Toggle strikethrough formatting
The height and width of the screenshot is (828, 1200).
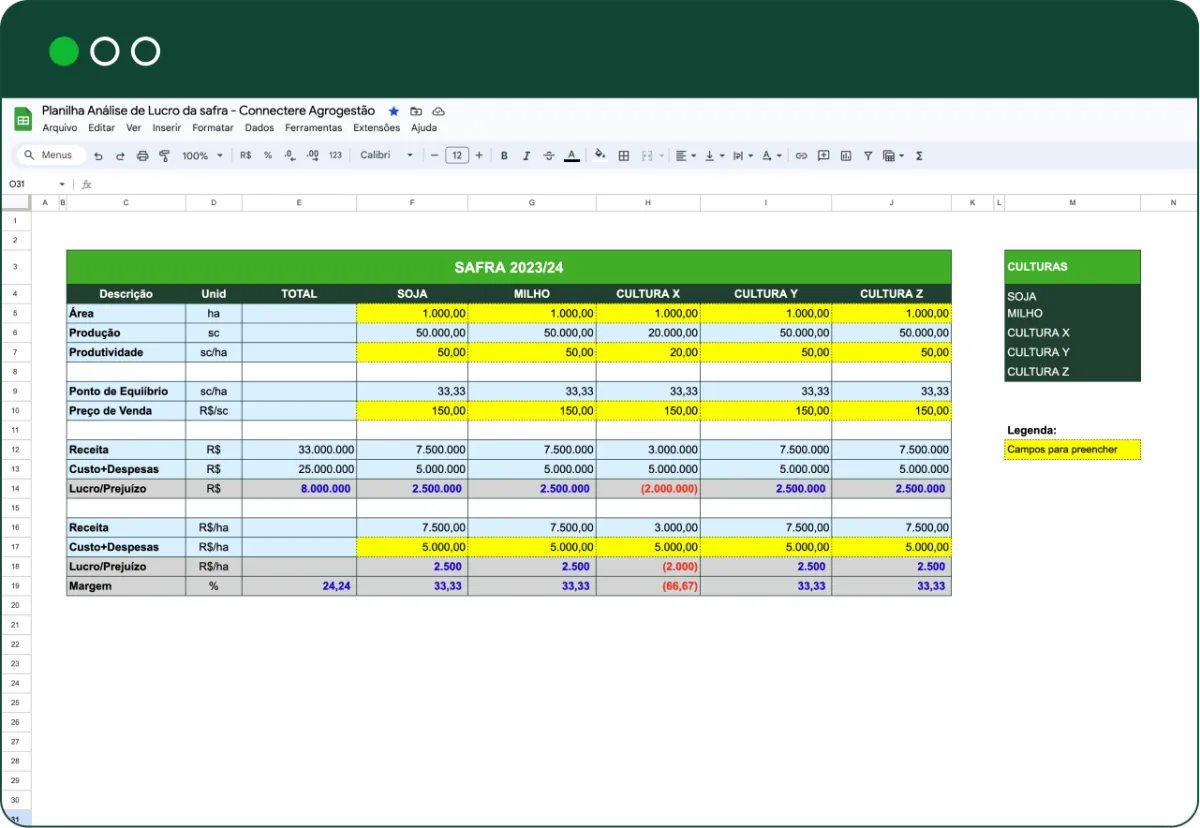[548, 156]
